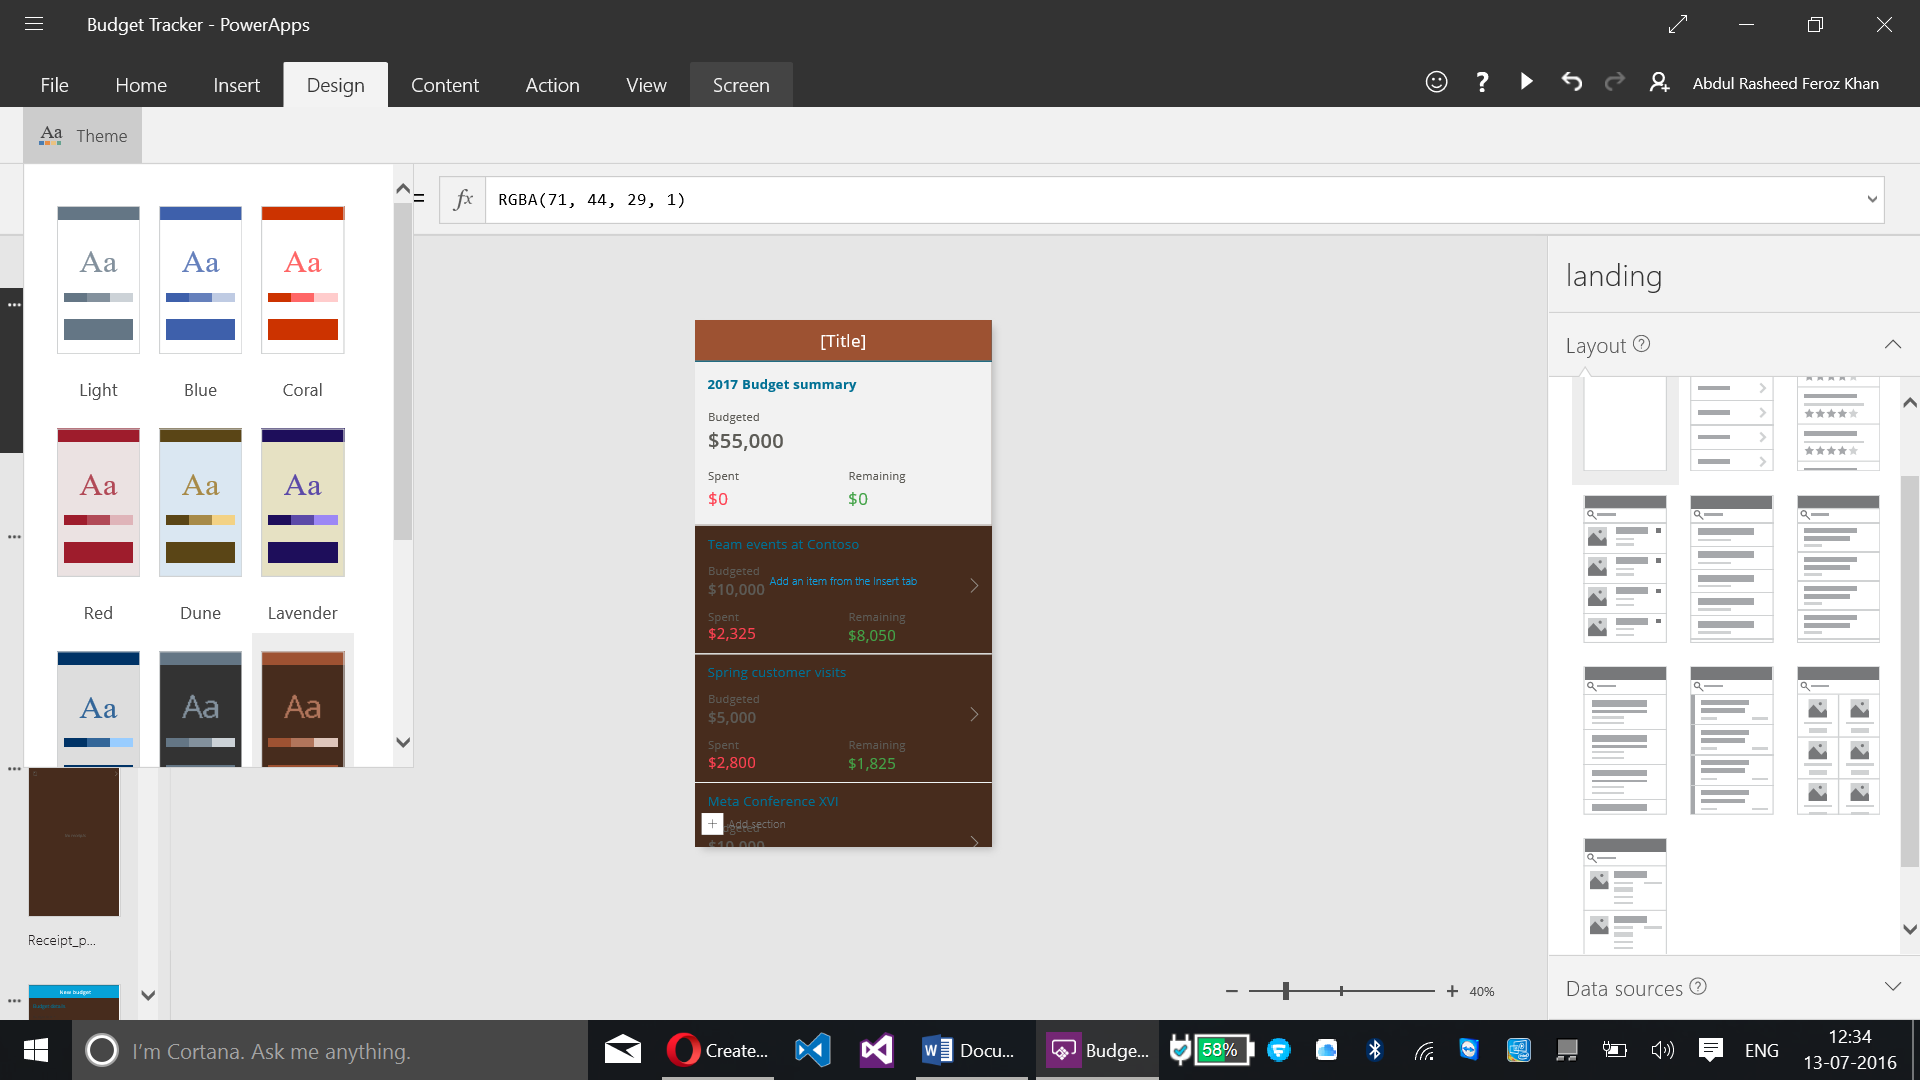Open the Bluetooth tray icon

pos(1374,1050)
